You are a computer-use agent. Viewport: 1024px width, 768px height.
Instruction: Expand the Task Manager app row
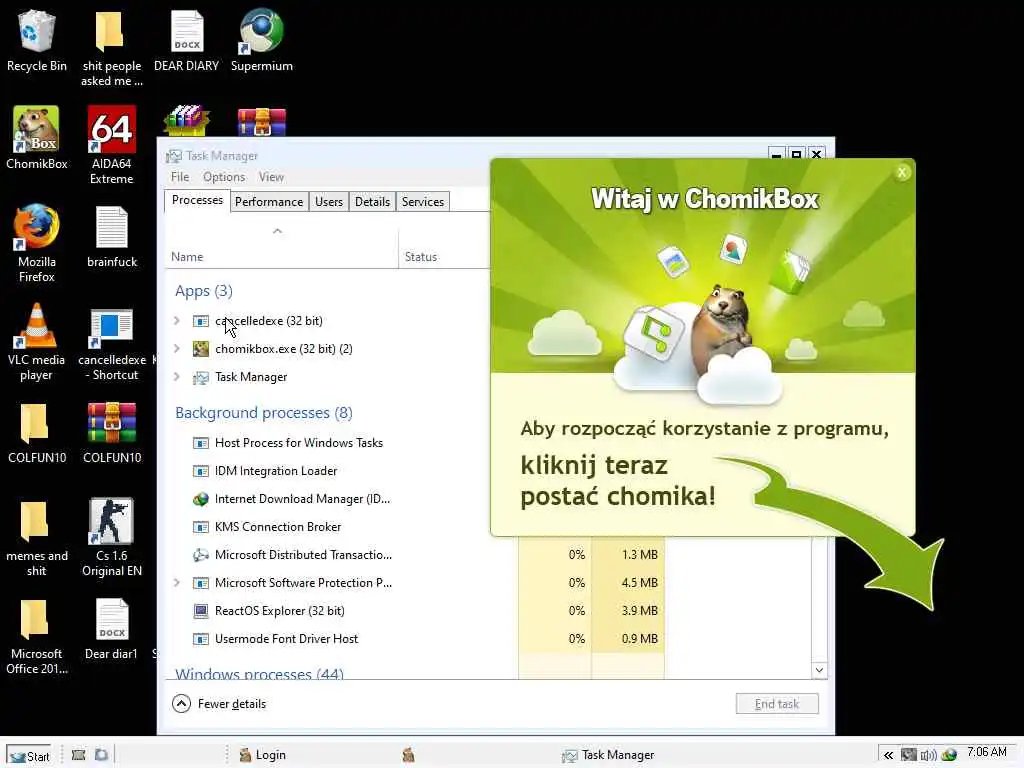[x=176, y=377]
